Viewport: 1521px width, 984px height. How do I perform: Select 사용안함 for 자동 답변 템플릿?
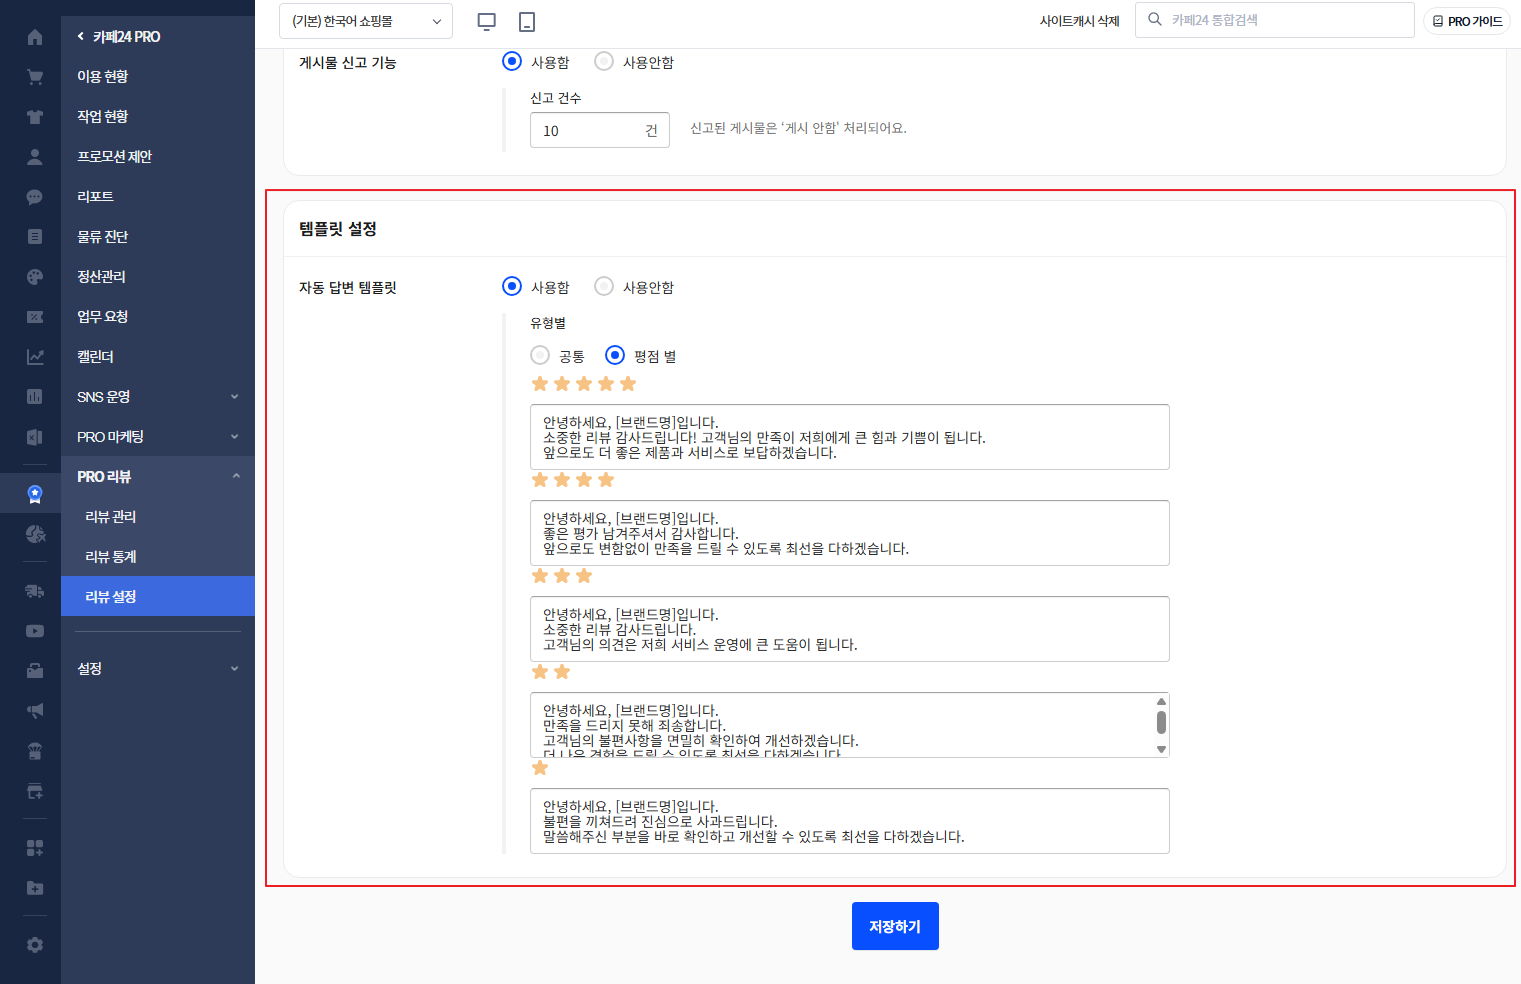click(x=604, y=287)
